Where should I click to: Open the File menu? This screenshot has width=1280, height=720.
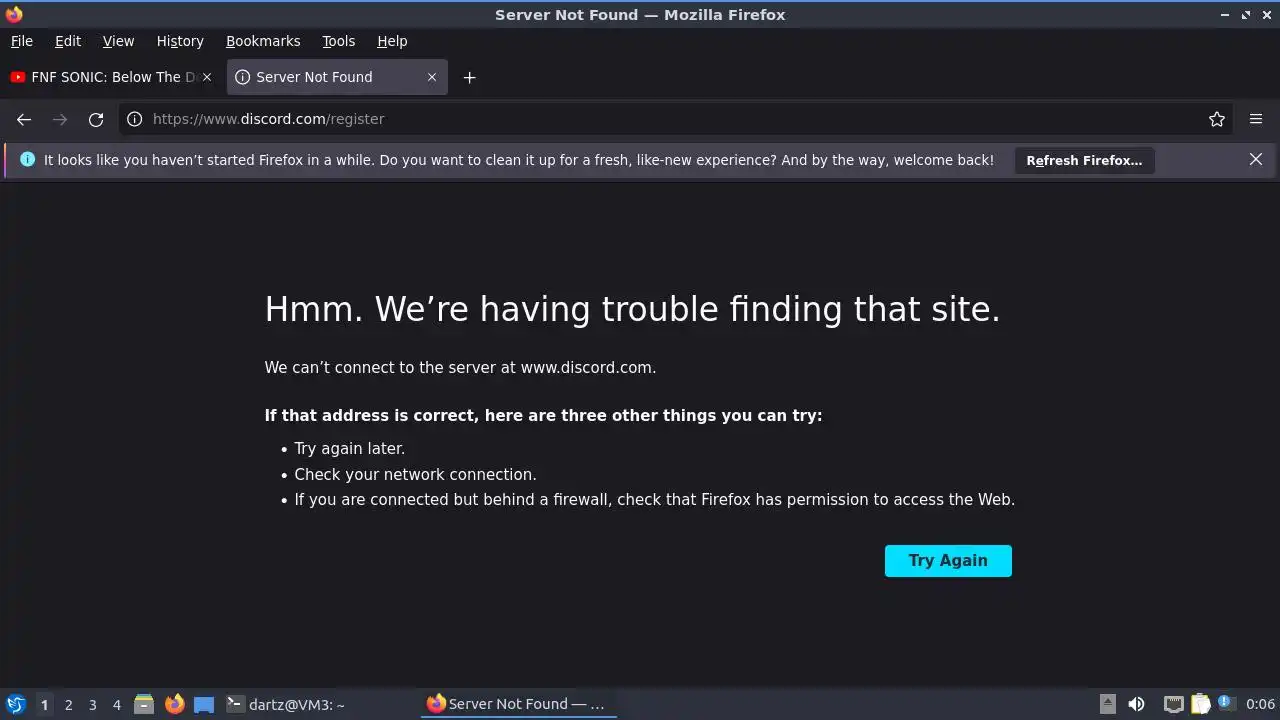click(x=22, y=41)
